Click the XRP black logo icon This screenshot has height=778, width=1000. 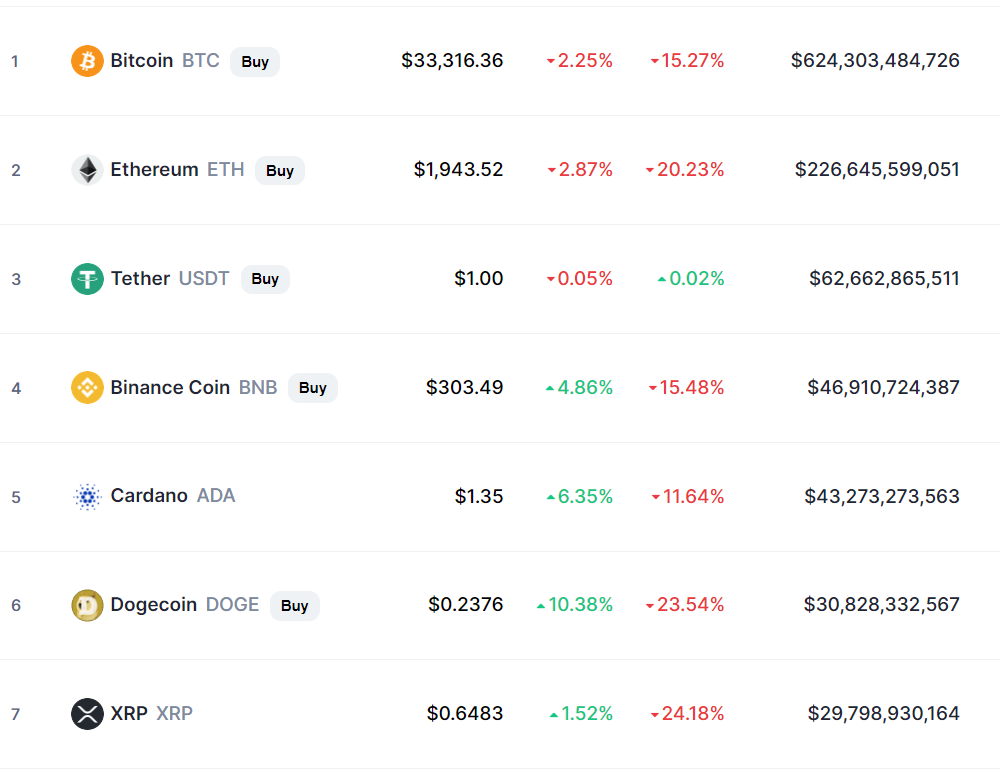[87, 714]
